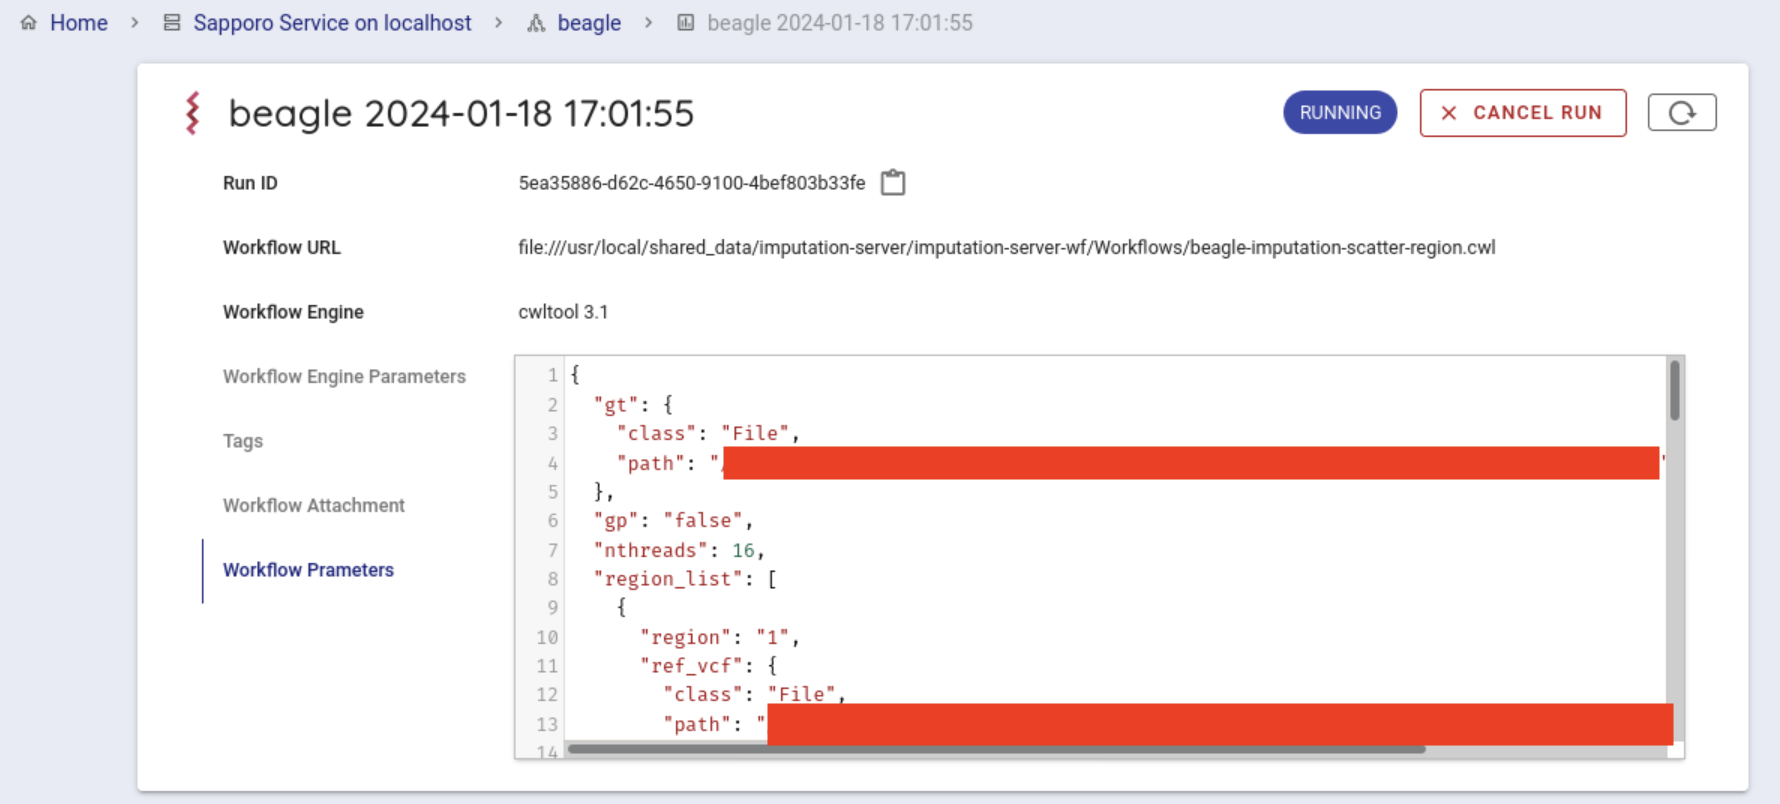Open the Workflow Attachment tab

pos(313,506)
